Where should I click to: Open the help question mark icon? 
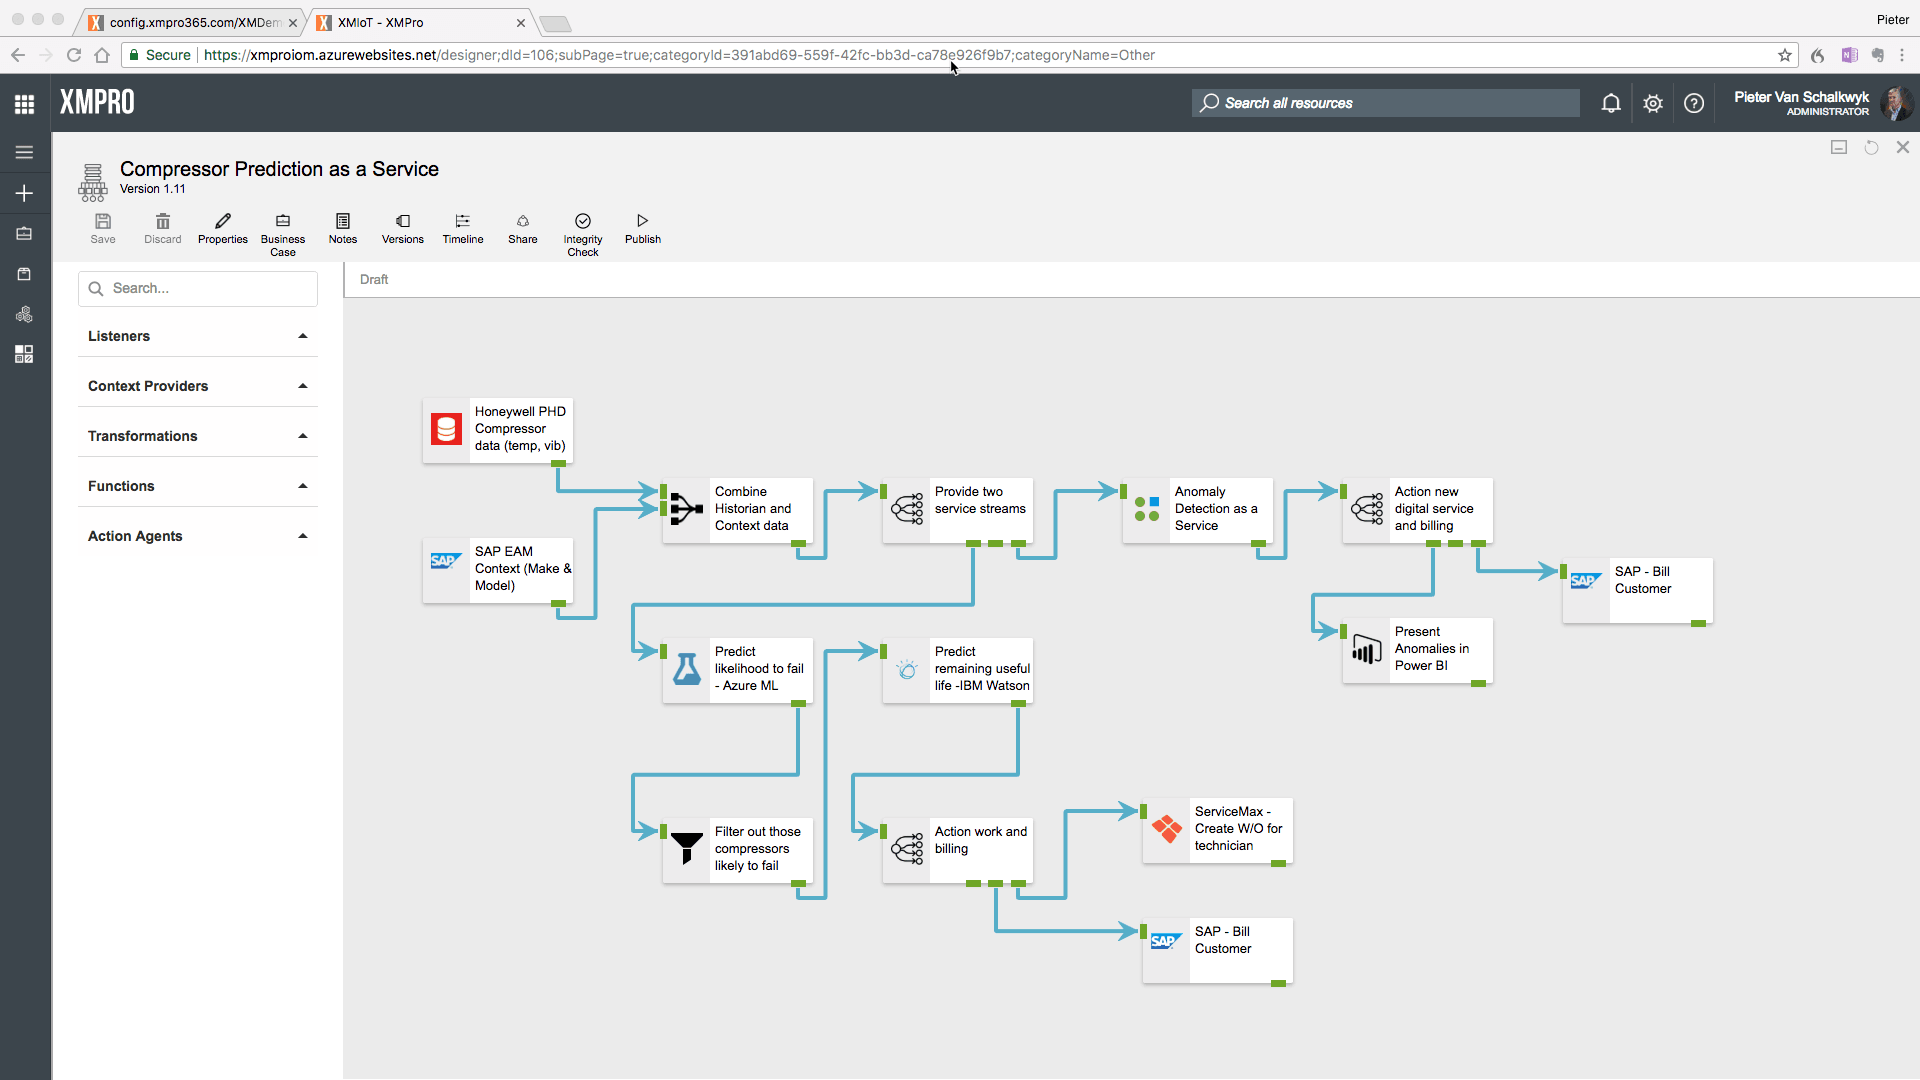[x=1694, y=103]
